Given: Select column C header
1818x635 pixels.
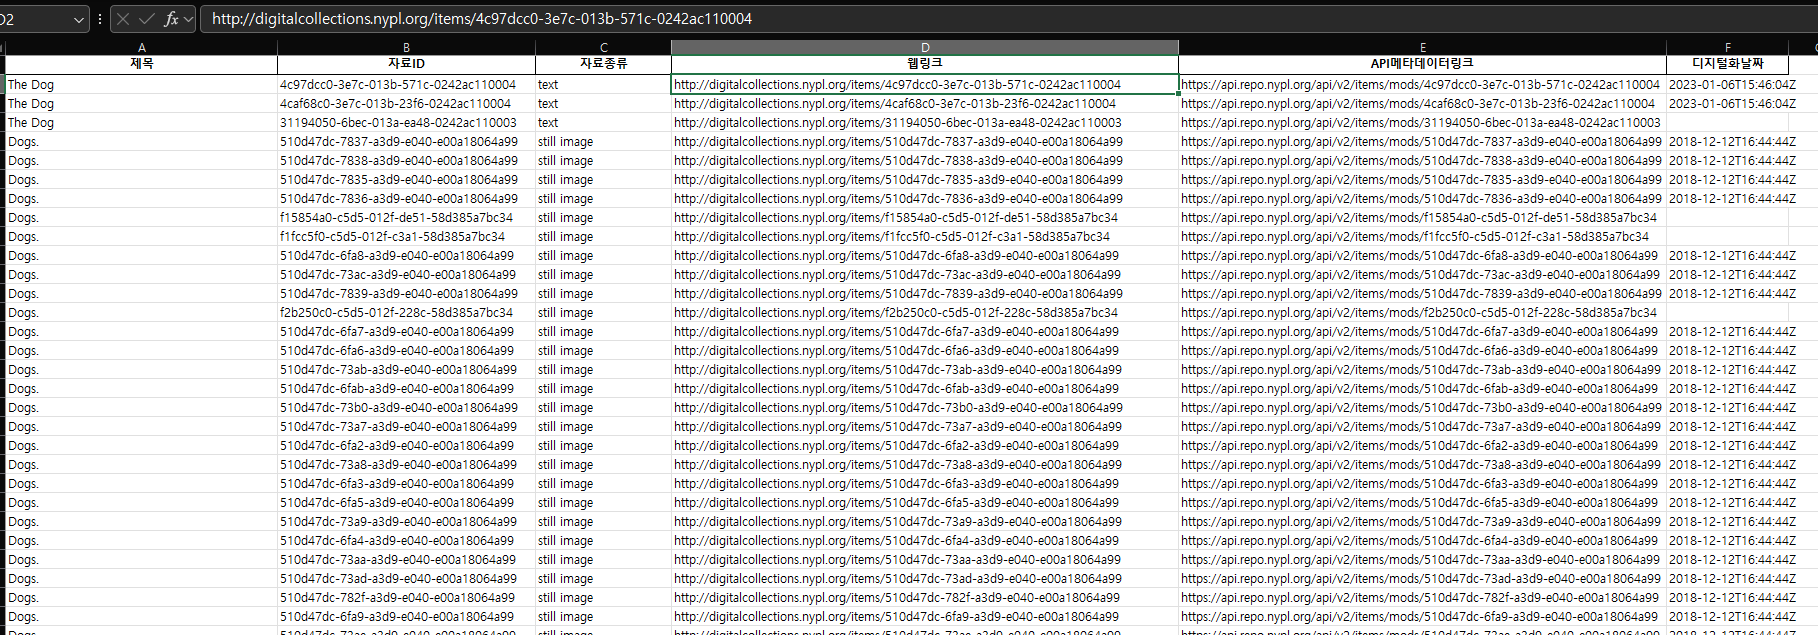Looking at the screenshot, I should click(603, 47).
